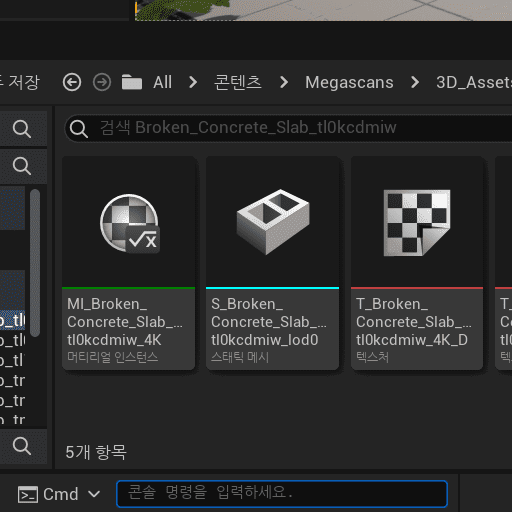
Task: Click the folder icon beside All
Action: pos(132,82)
